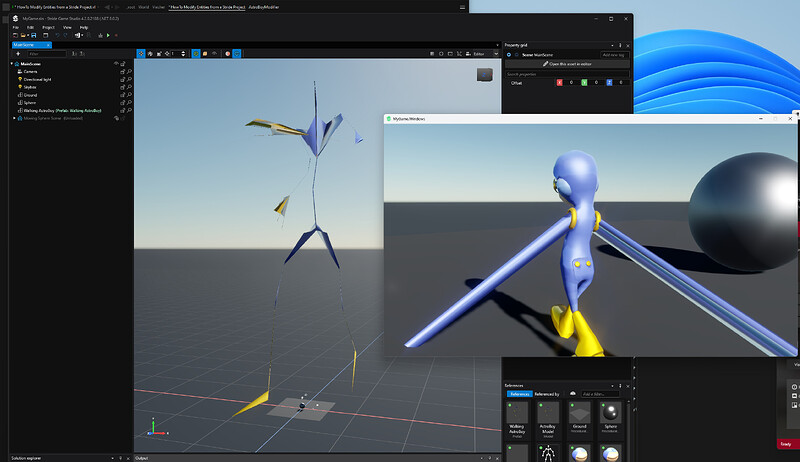800x462 pixels.
Task: Open the Help menu
Action: click(x=84, y=28)
